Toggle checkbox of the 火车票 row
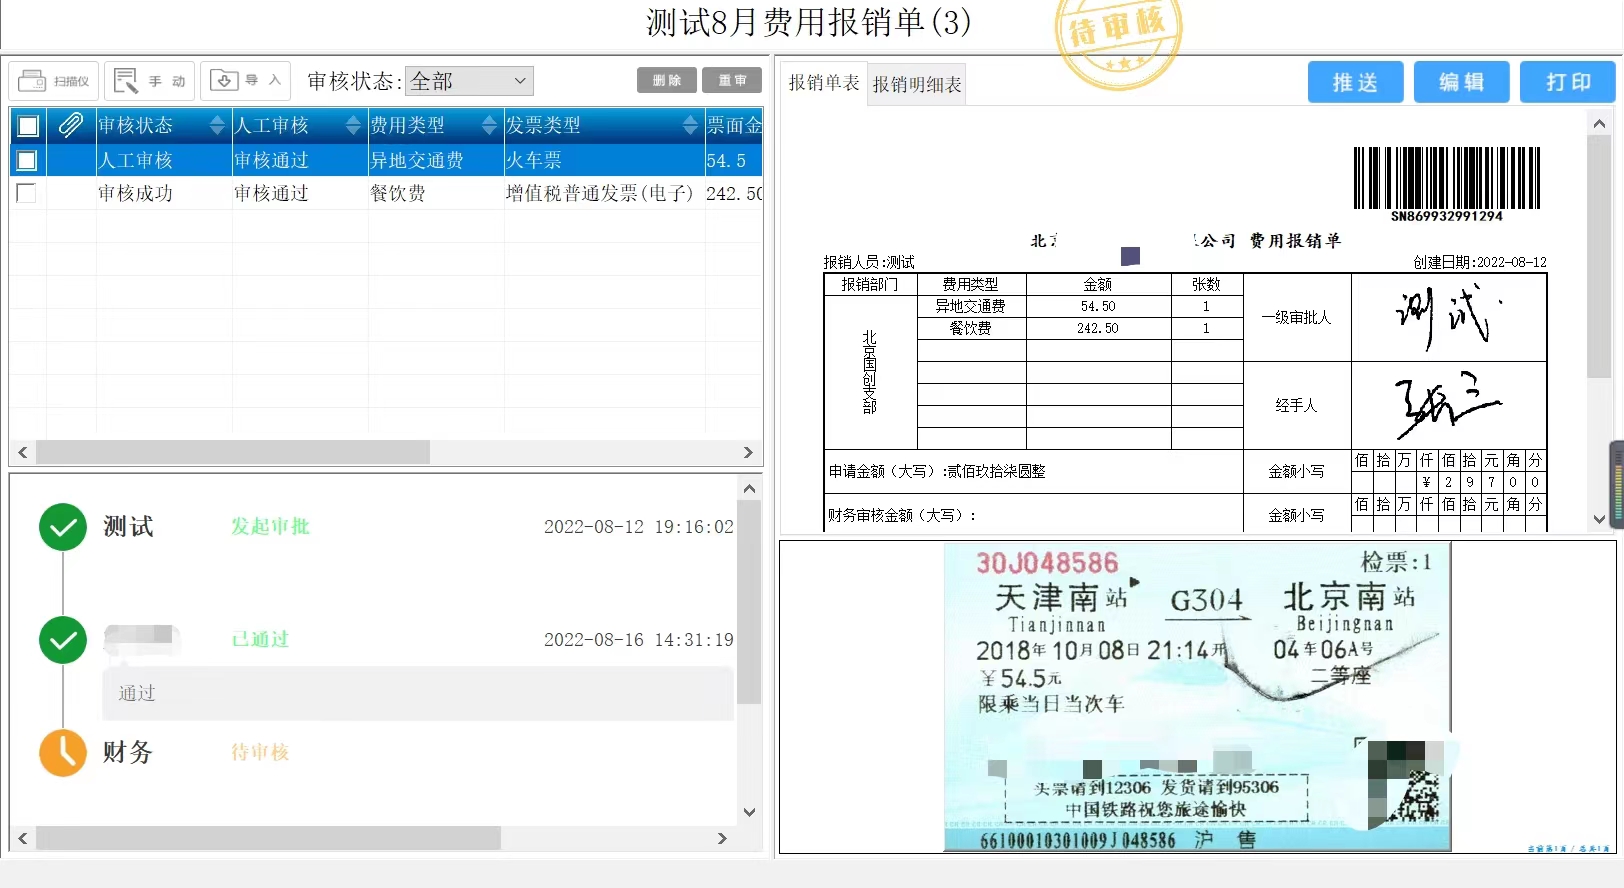This screenshot has height=888, width=1624. click(27, 160)
